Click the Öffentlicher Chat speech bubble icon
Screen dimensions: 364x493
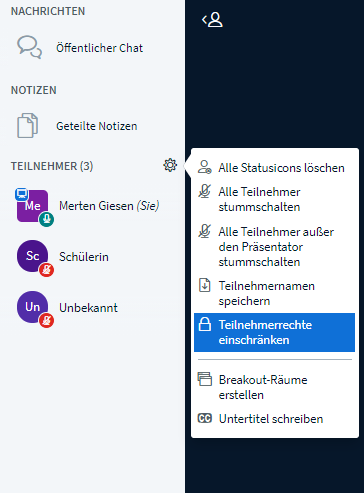point(30,47)
